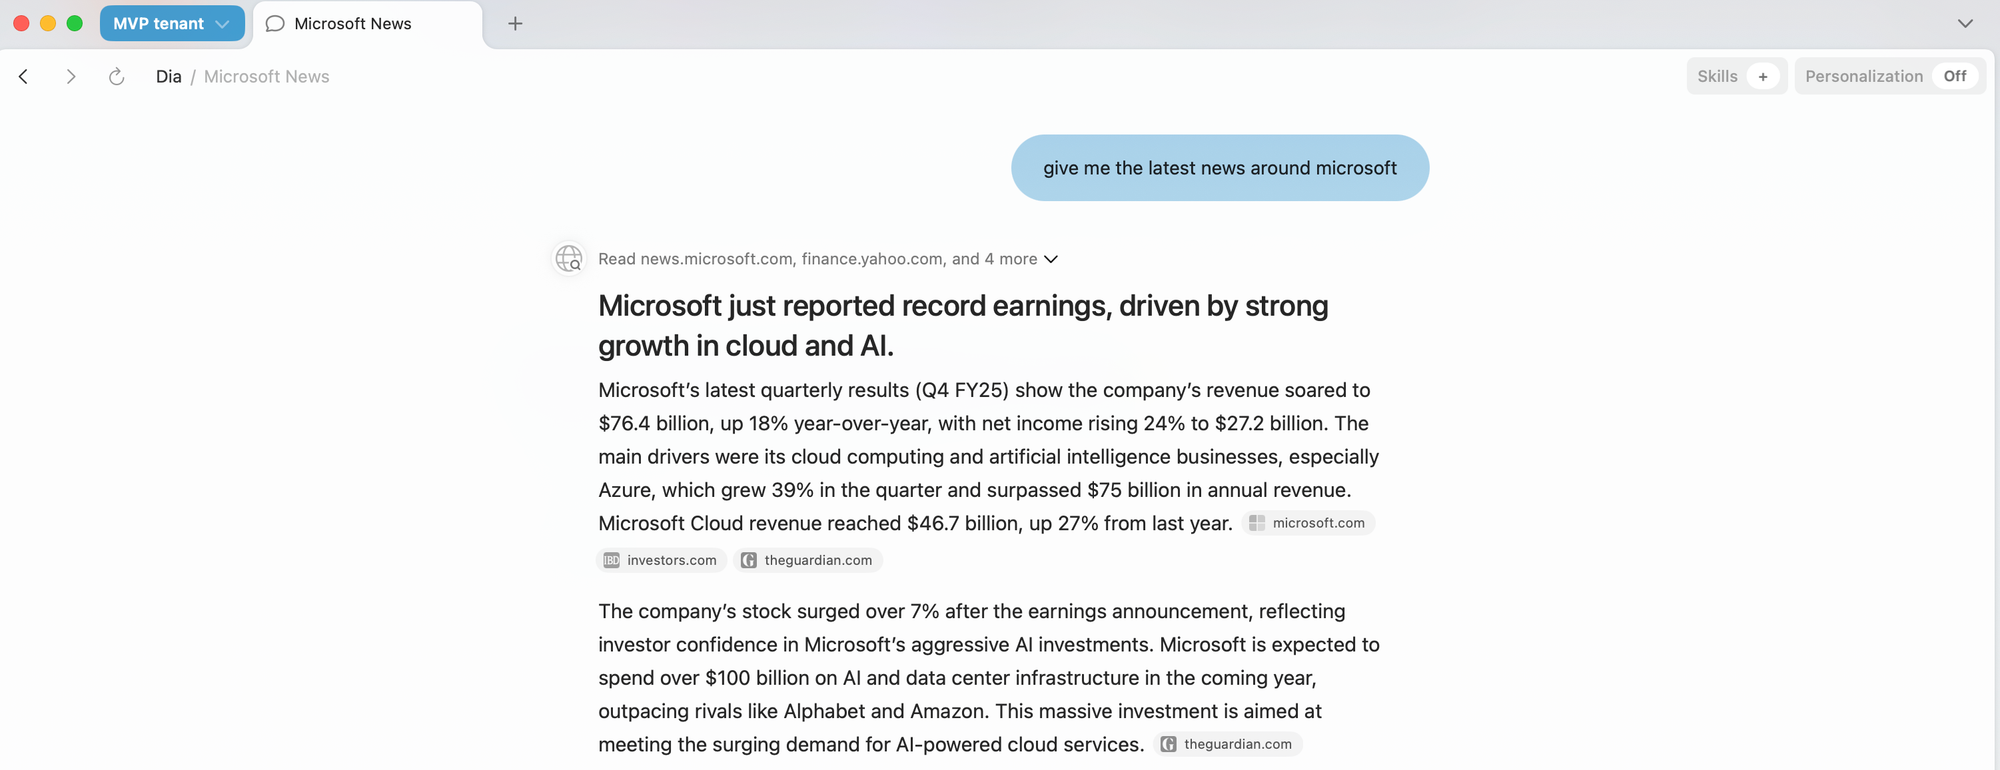
Task: Open the MVP tenant dropdown
Action: coord(172,23)
